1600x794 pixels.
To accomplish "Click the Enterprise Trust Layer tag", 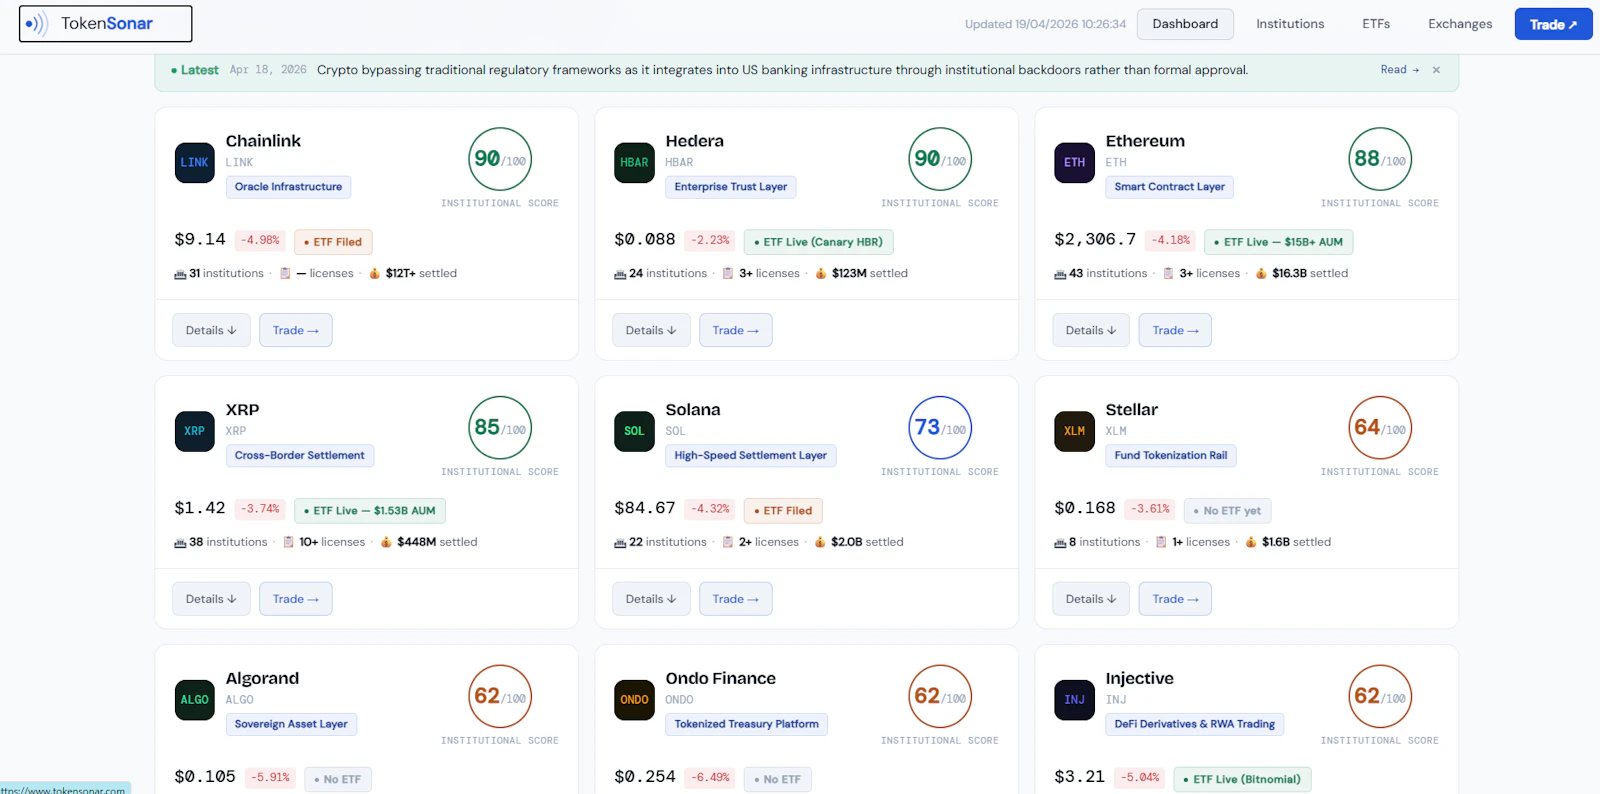I will pyautogui.click(x=731, y=187).
